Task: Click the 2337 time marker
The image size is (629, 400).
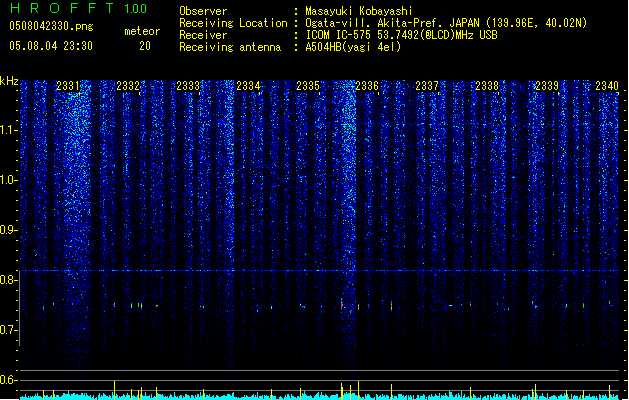Action: [x=427, y=86]
